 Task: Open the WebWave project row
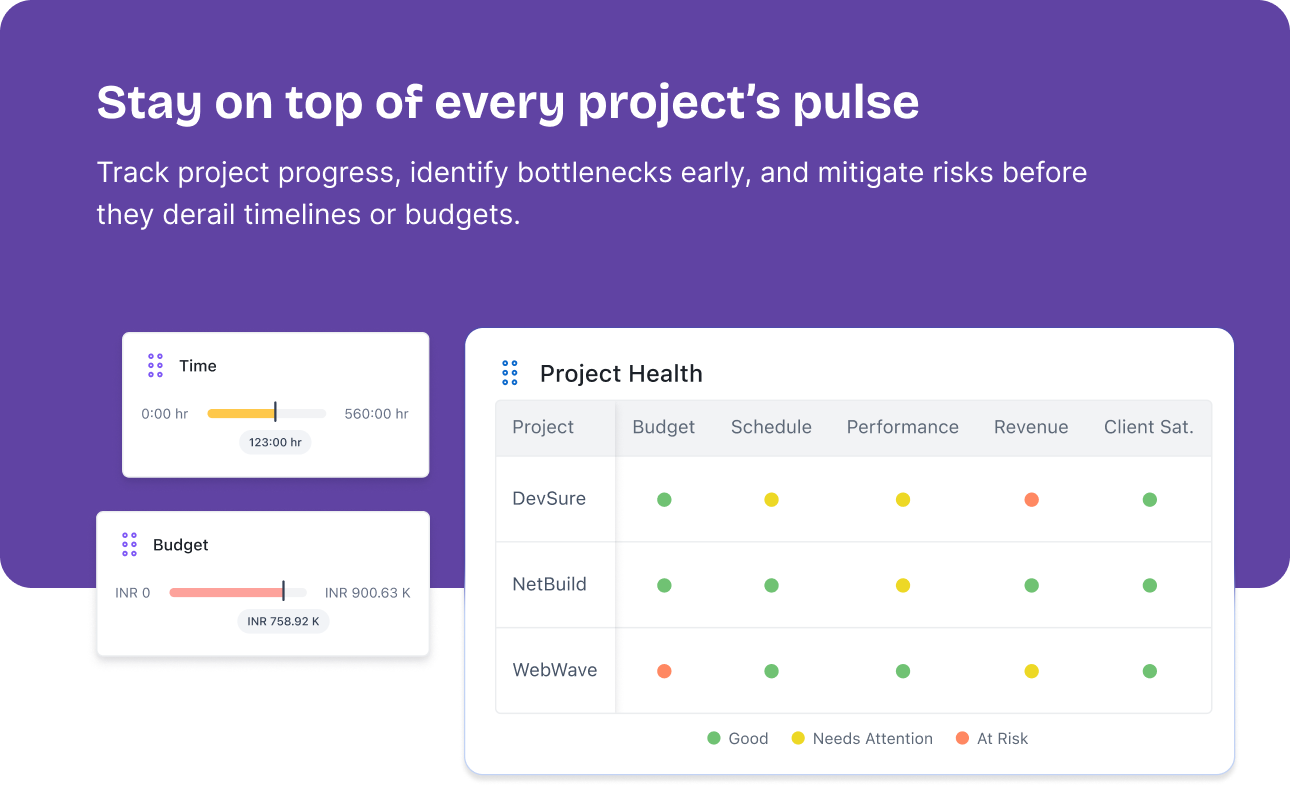(x=853, y=671)
